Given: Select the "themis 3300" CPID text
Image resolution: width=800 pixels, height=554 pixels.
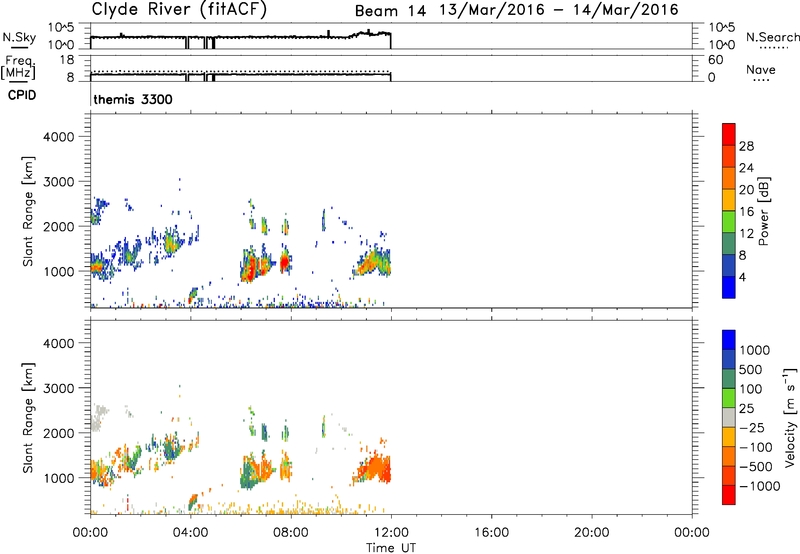Looking at the screenshot, I should point(133,99).
